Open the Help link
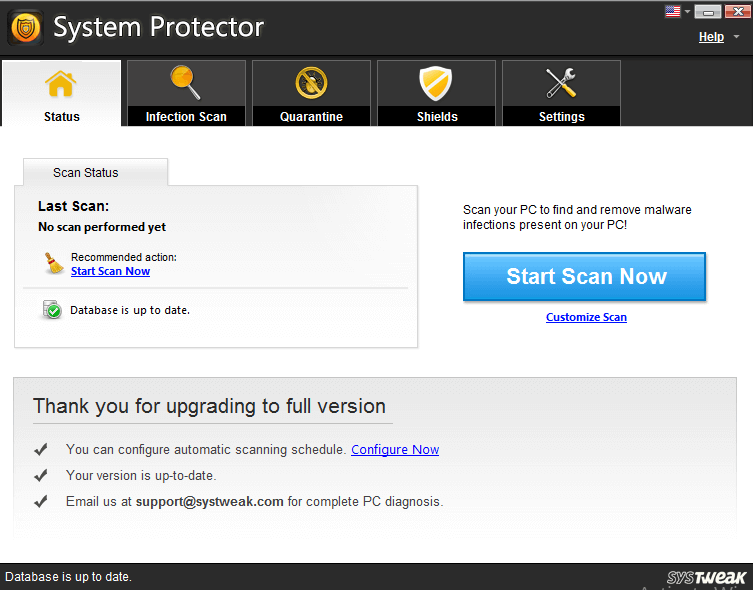753x590 pixels. (711, 37)
